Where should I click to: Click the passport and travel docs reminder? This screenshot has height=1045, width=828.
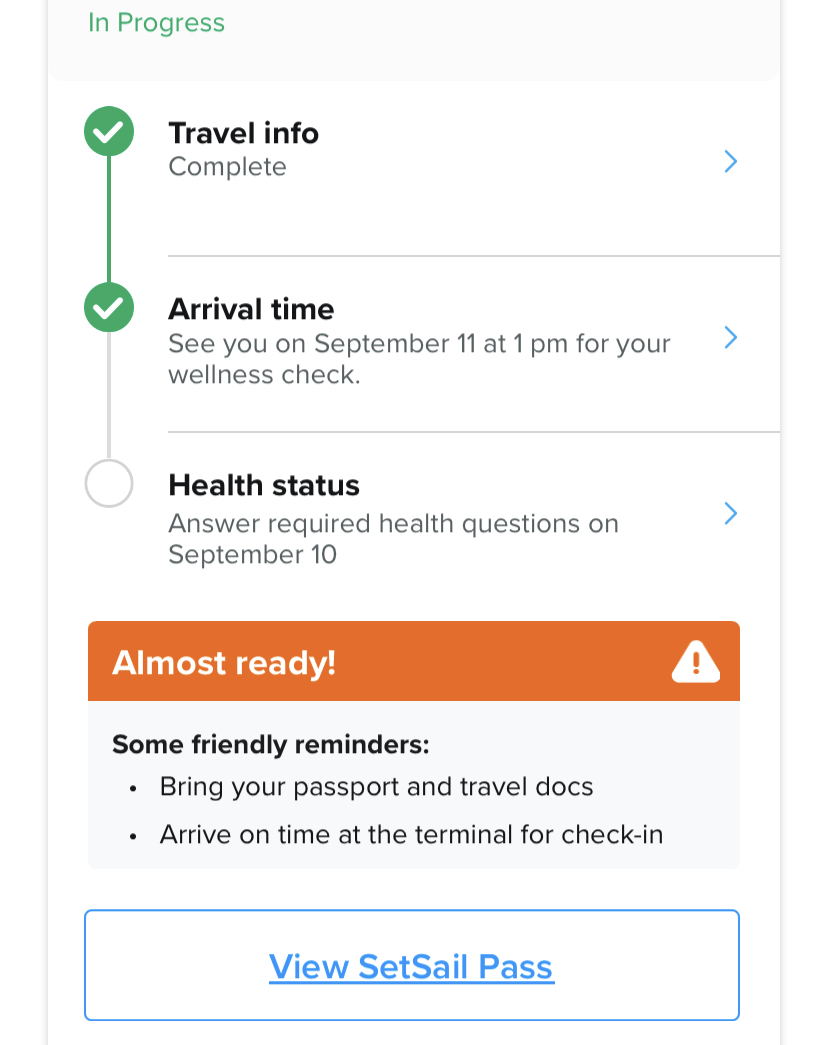376,786
